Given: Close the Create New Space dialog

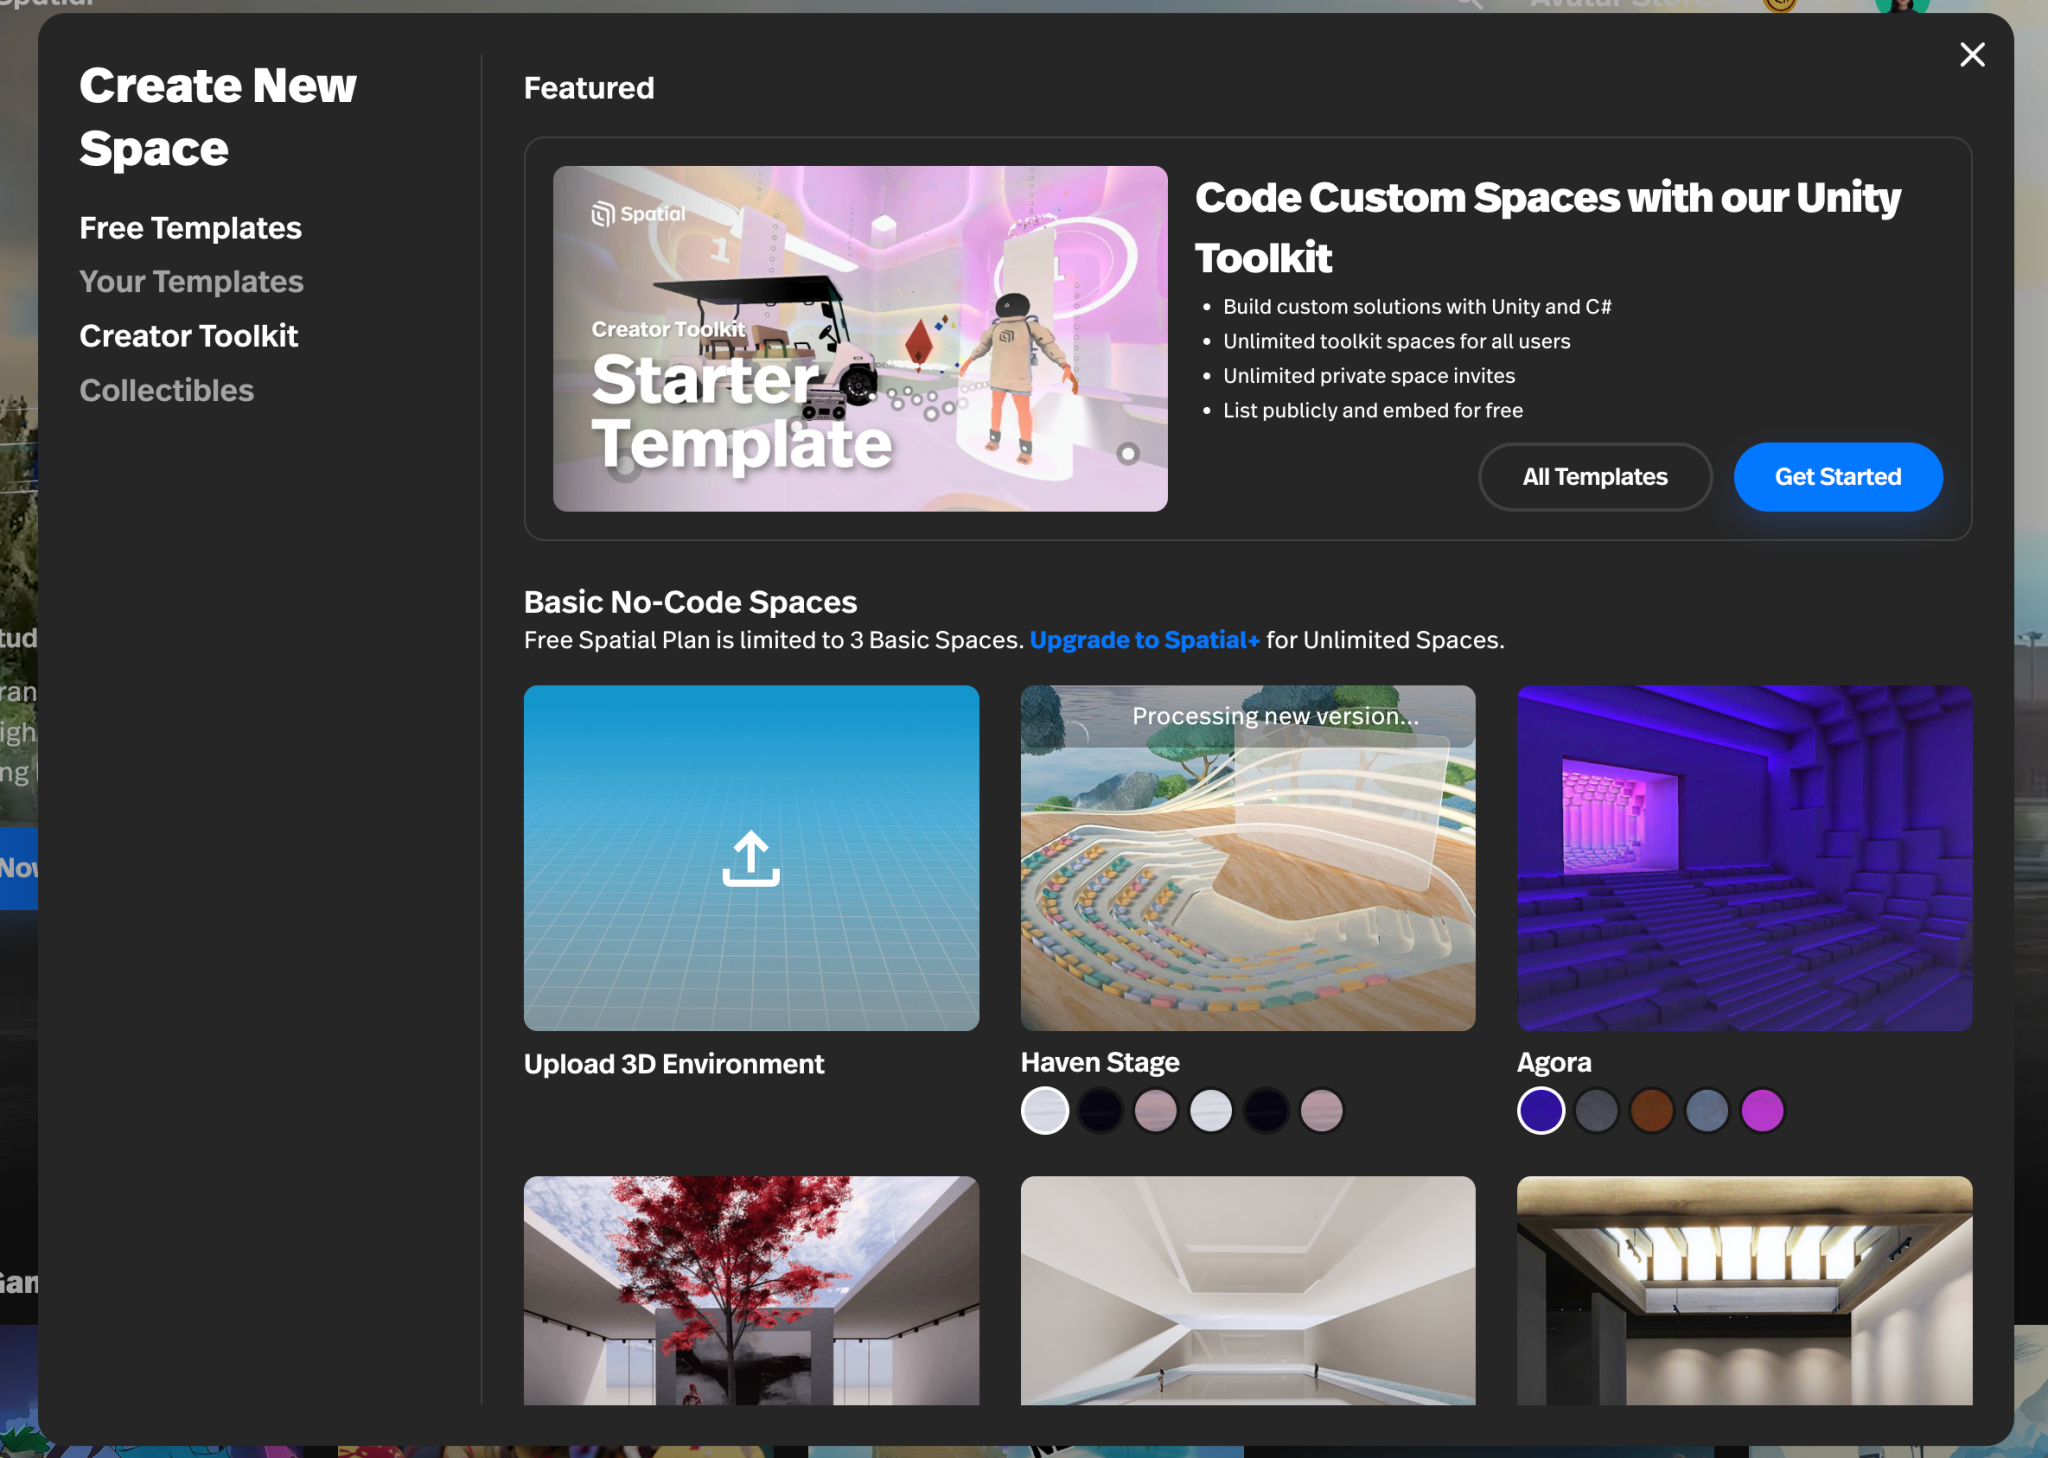Looking at the screenshot, I should pyautogui.click(x=1971, y=55).
